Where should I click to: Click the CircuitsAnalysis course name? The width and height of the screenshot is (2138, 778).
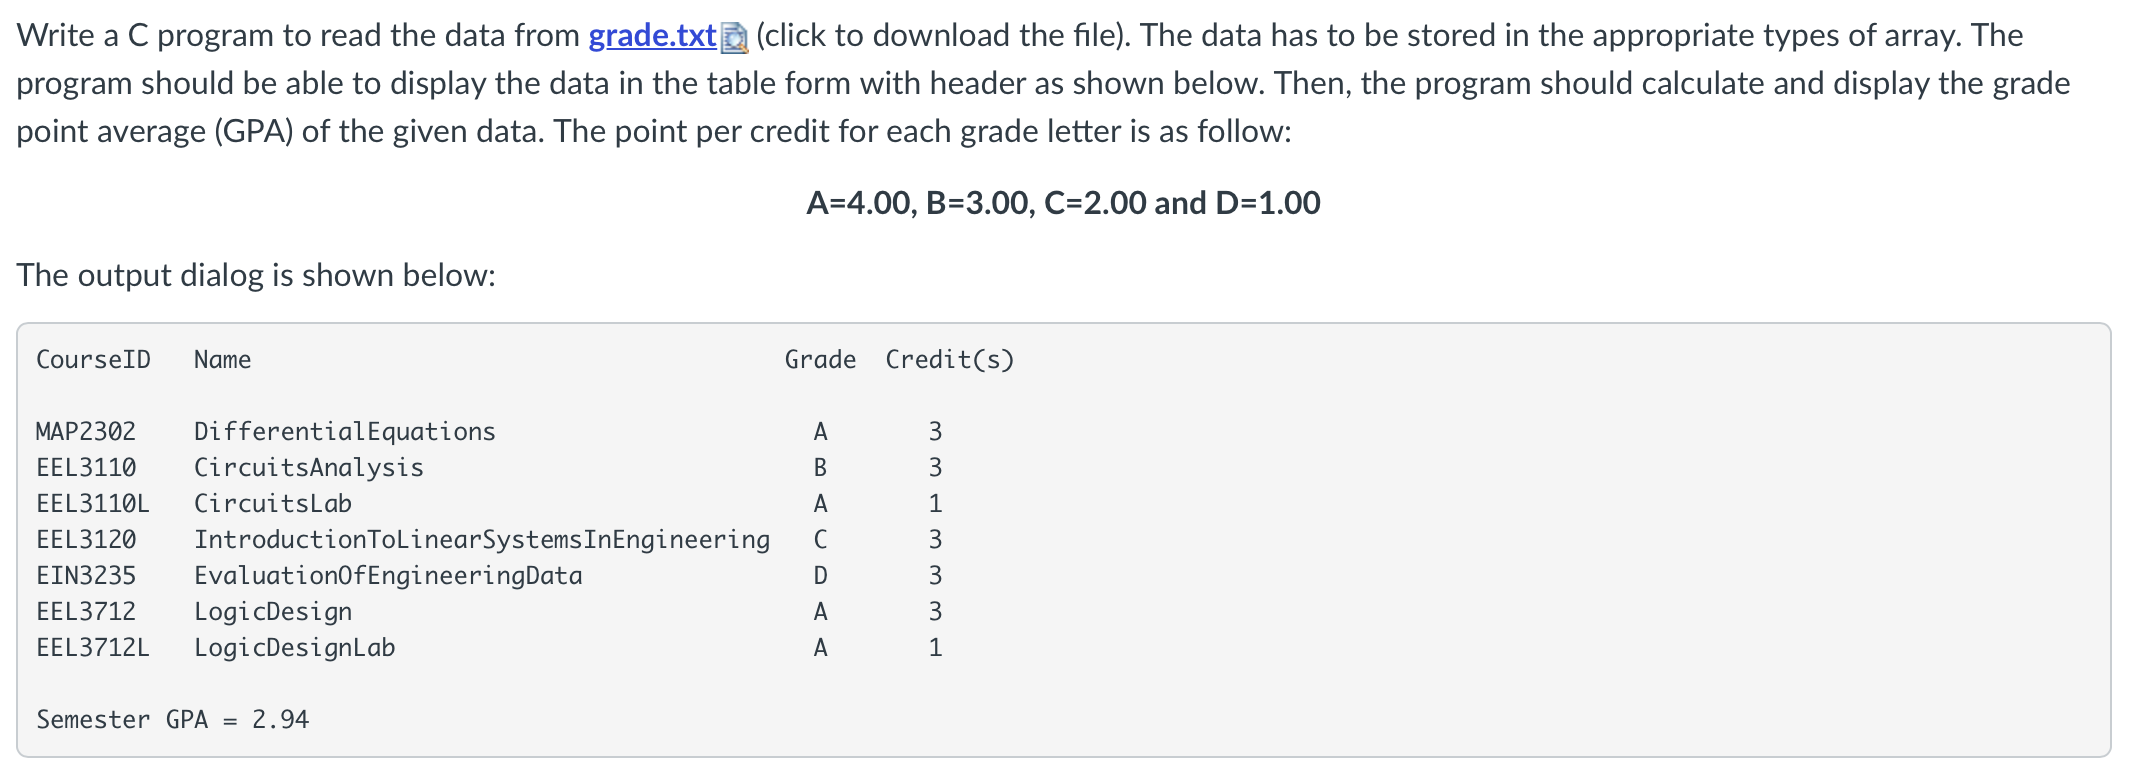click(x=309, y=468)
